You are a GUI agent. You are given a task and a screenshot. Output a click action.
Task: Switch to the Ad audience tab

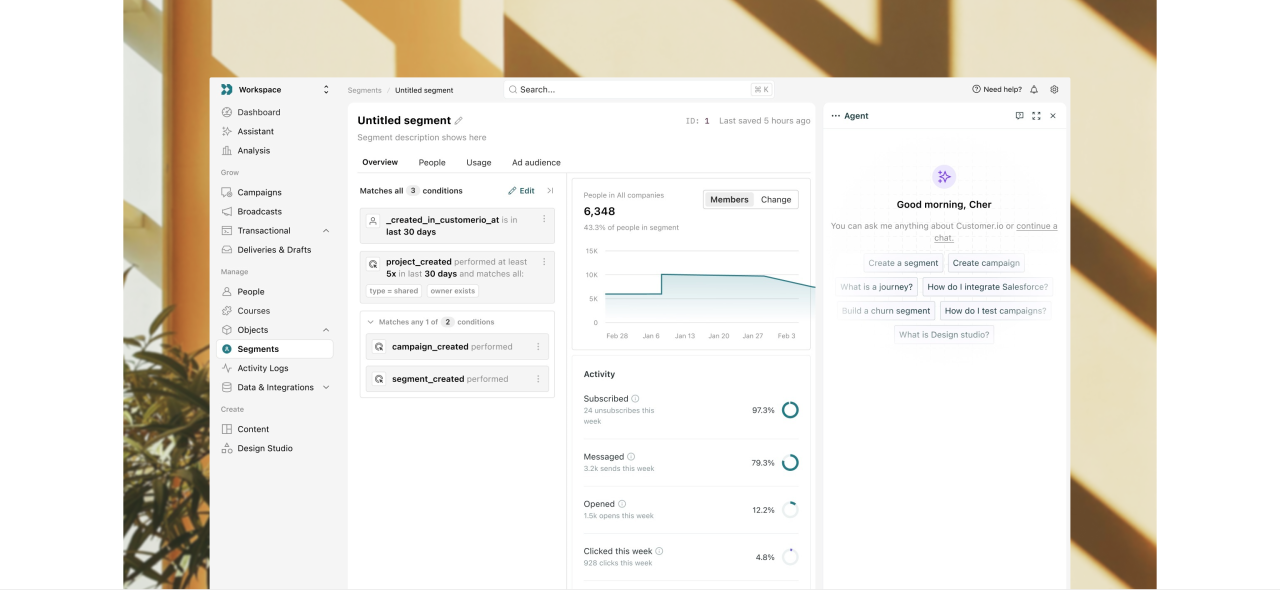click(536, 162)
